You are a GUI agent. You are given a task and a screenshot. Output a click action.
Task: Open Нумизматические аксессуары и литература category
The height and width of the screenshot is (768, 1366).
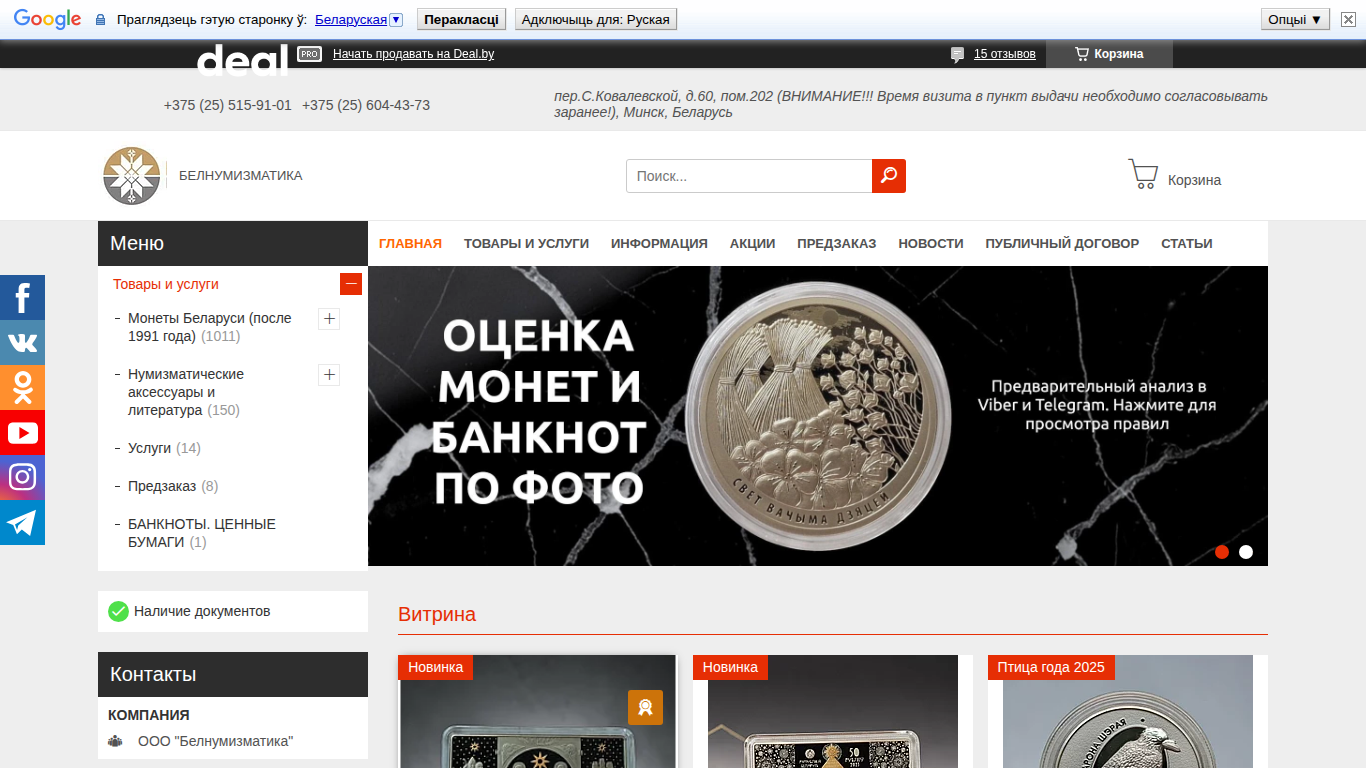point(186,392)
